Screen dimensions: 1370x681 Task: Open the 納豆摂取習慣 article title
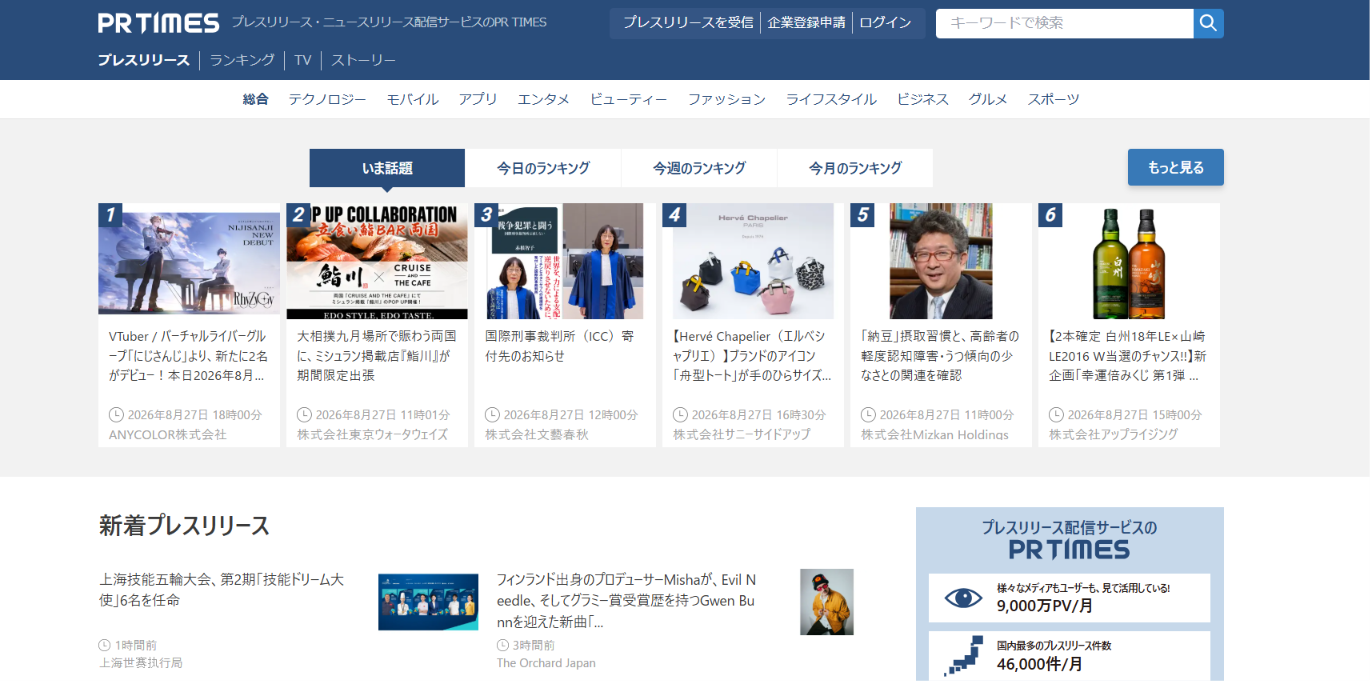tap(940, 356)
